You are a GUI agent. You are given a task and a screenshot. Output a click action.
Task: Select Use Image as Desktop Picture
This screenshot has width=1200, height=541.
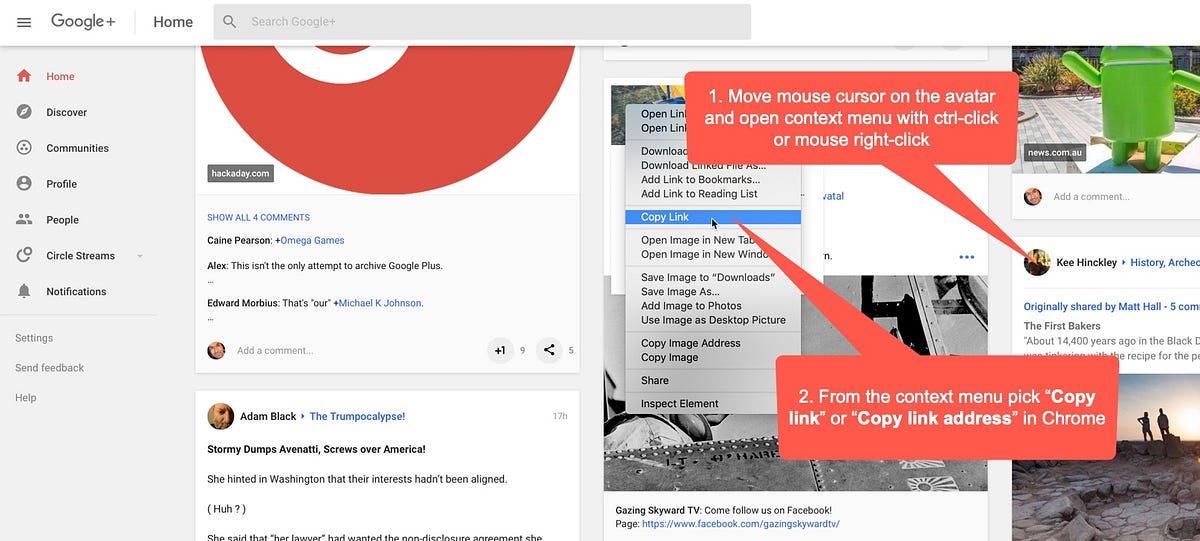pyautogui.click(x=713, y=320)
